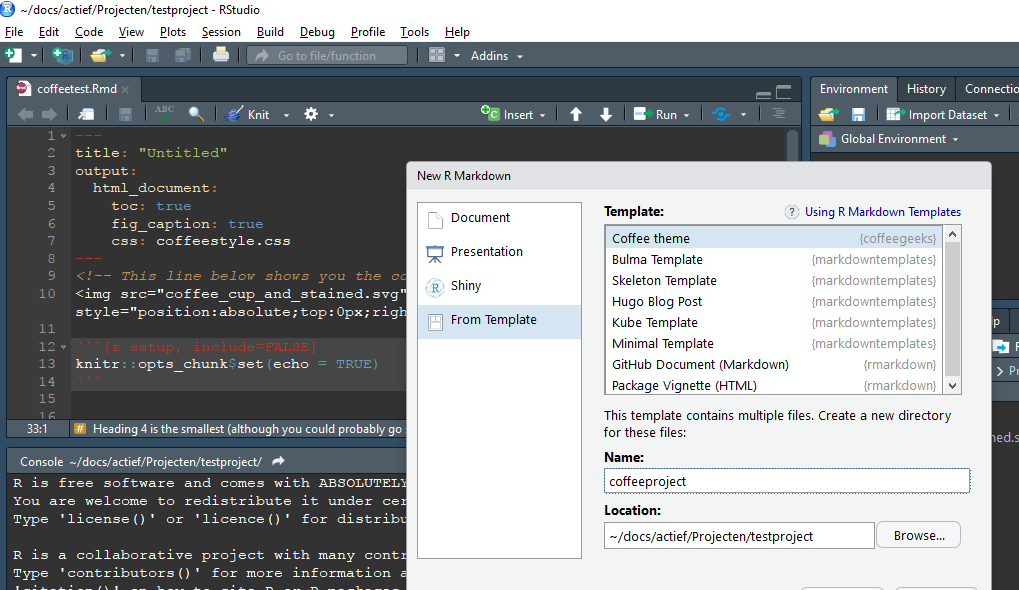Click the Go forward arrow in editor toolbar
The width and height of the screenshot is (1019, 590).
click(49, 114)
